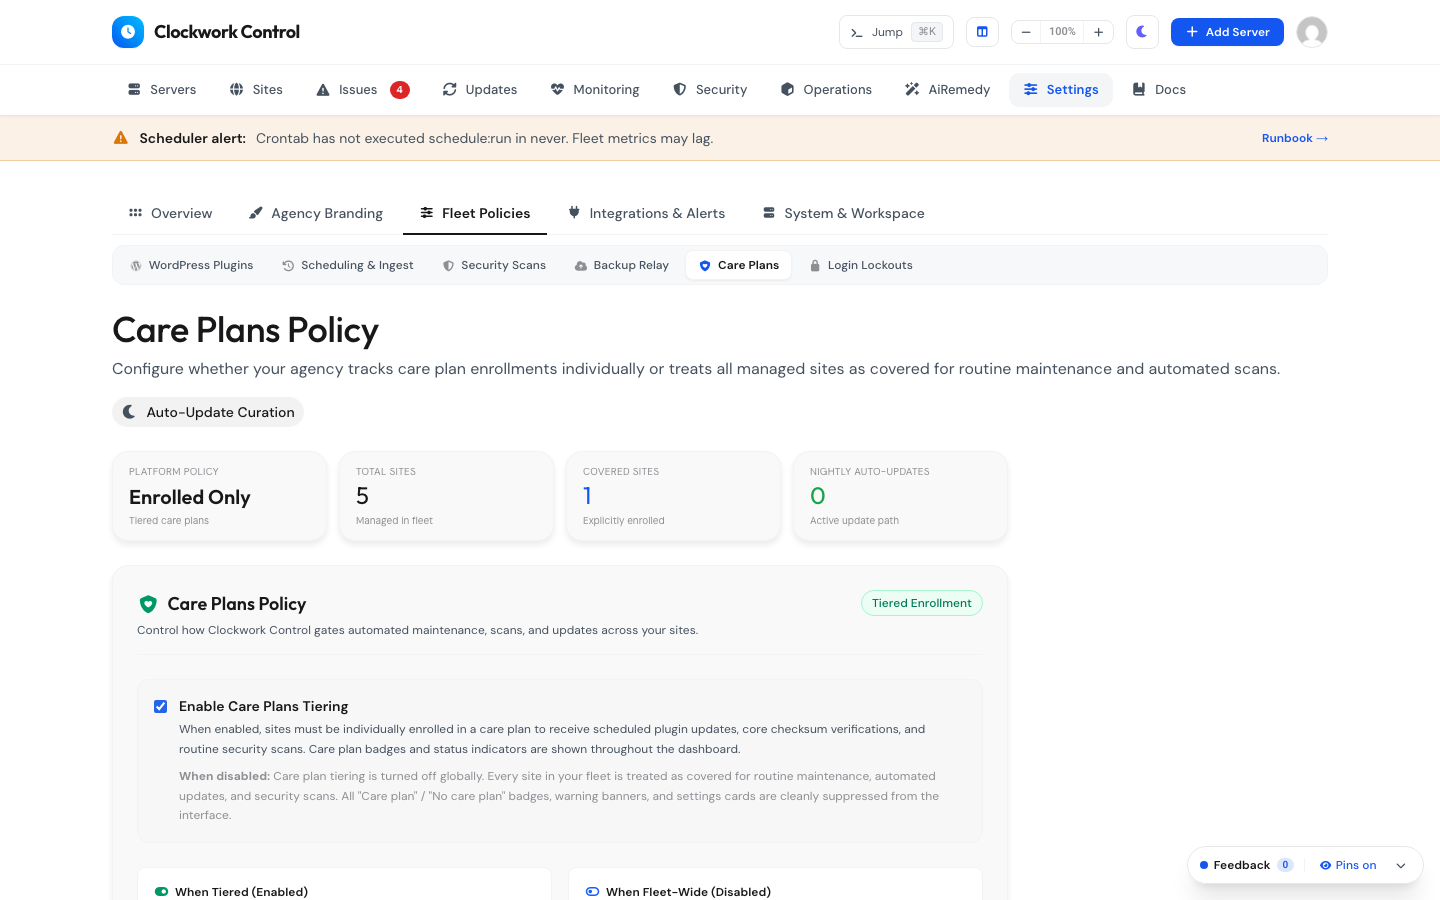Screen dimensions: 1440x900
Task: Click the When Fleet-Wide (Disabled) toggle icon
Action: (592, 891)
